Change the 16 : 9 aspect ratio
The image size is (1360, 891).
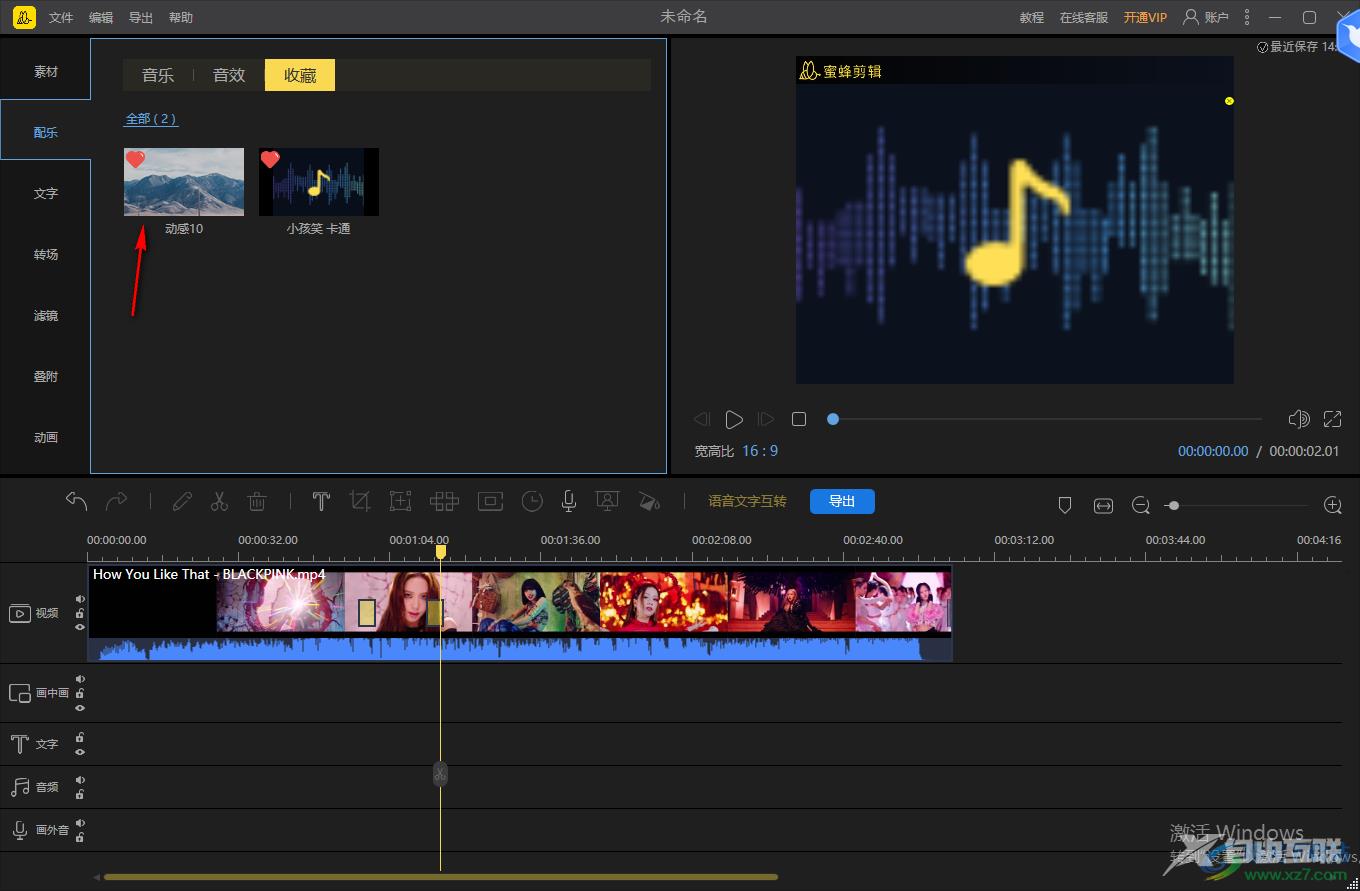(760, 451)
